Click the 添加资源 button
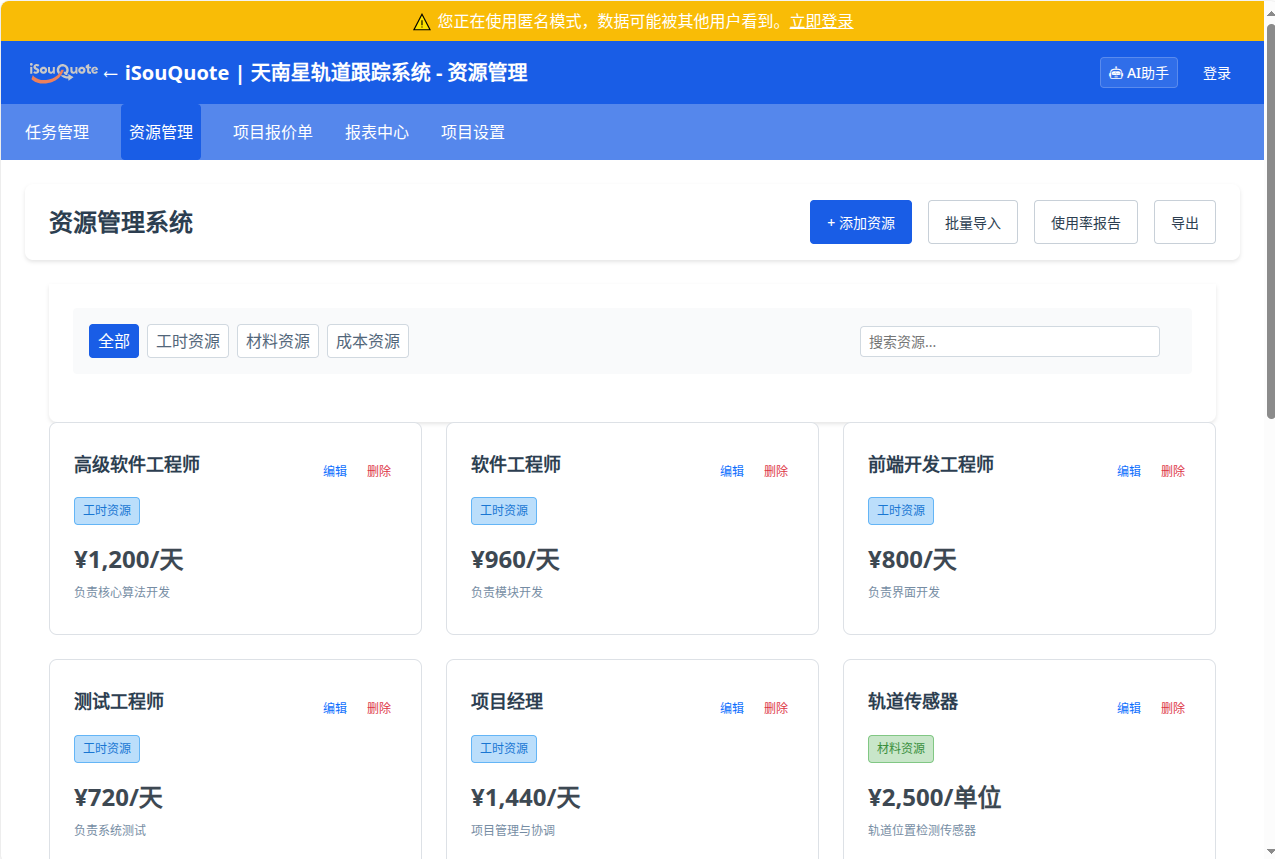Viewport: 1275px width, 859px height. [x=860, y=222]
